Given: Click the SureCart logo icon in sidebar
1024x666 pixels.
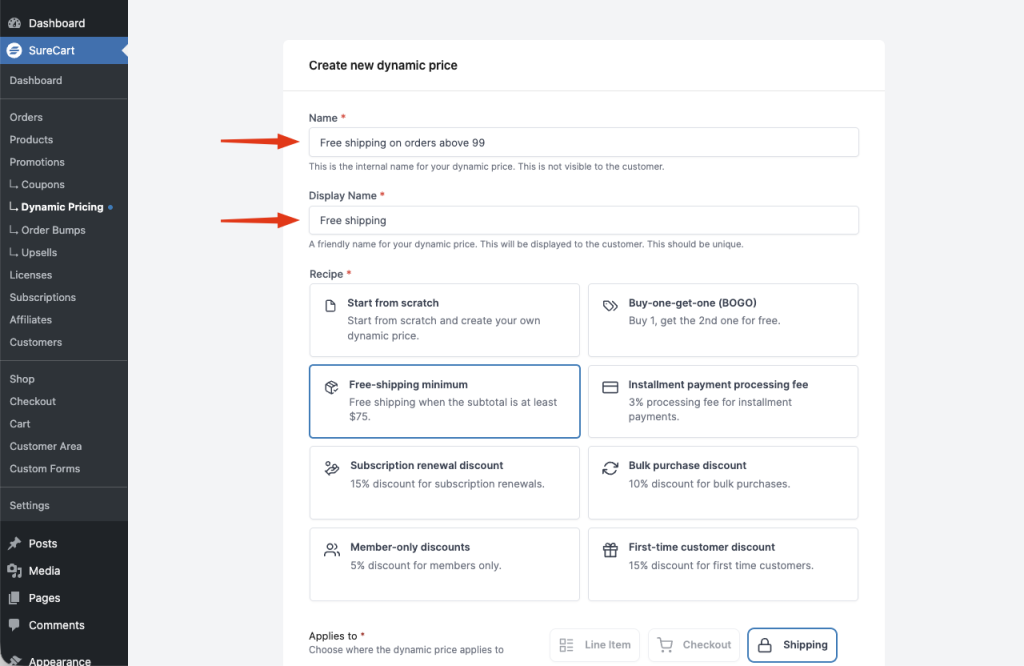Looking at the screenshot, I should [14, 50].
